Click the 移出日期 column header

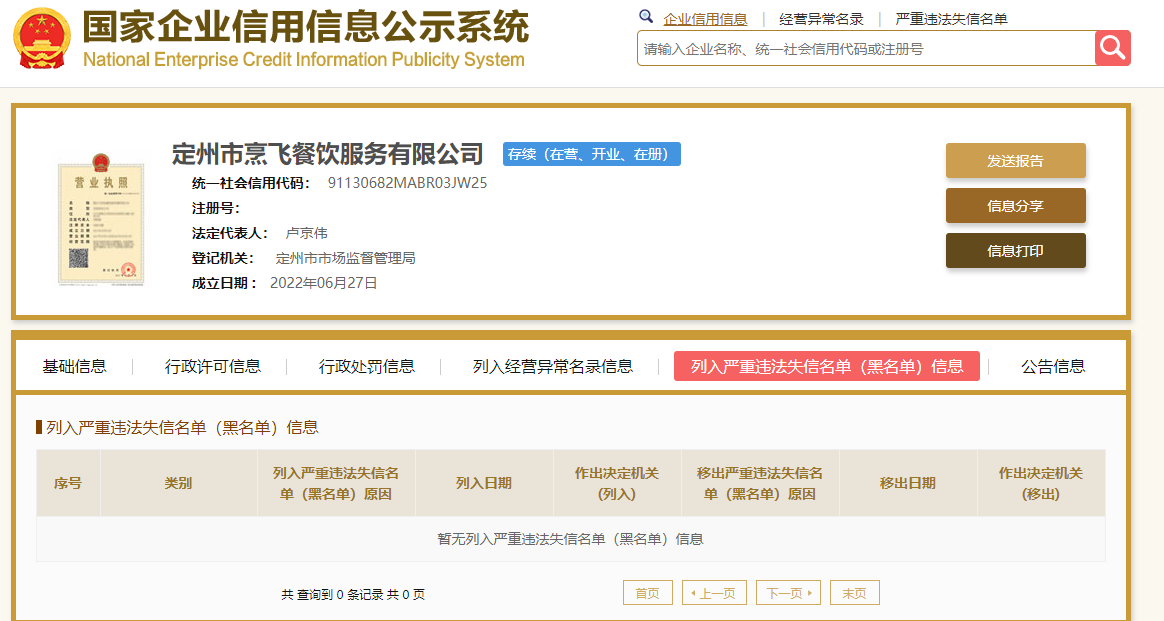[908, 483]
